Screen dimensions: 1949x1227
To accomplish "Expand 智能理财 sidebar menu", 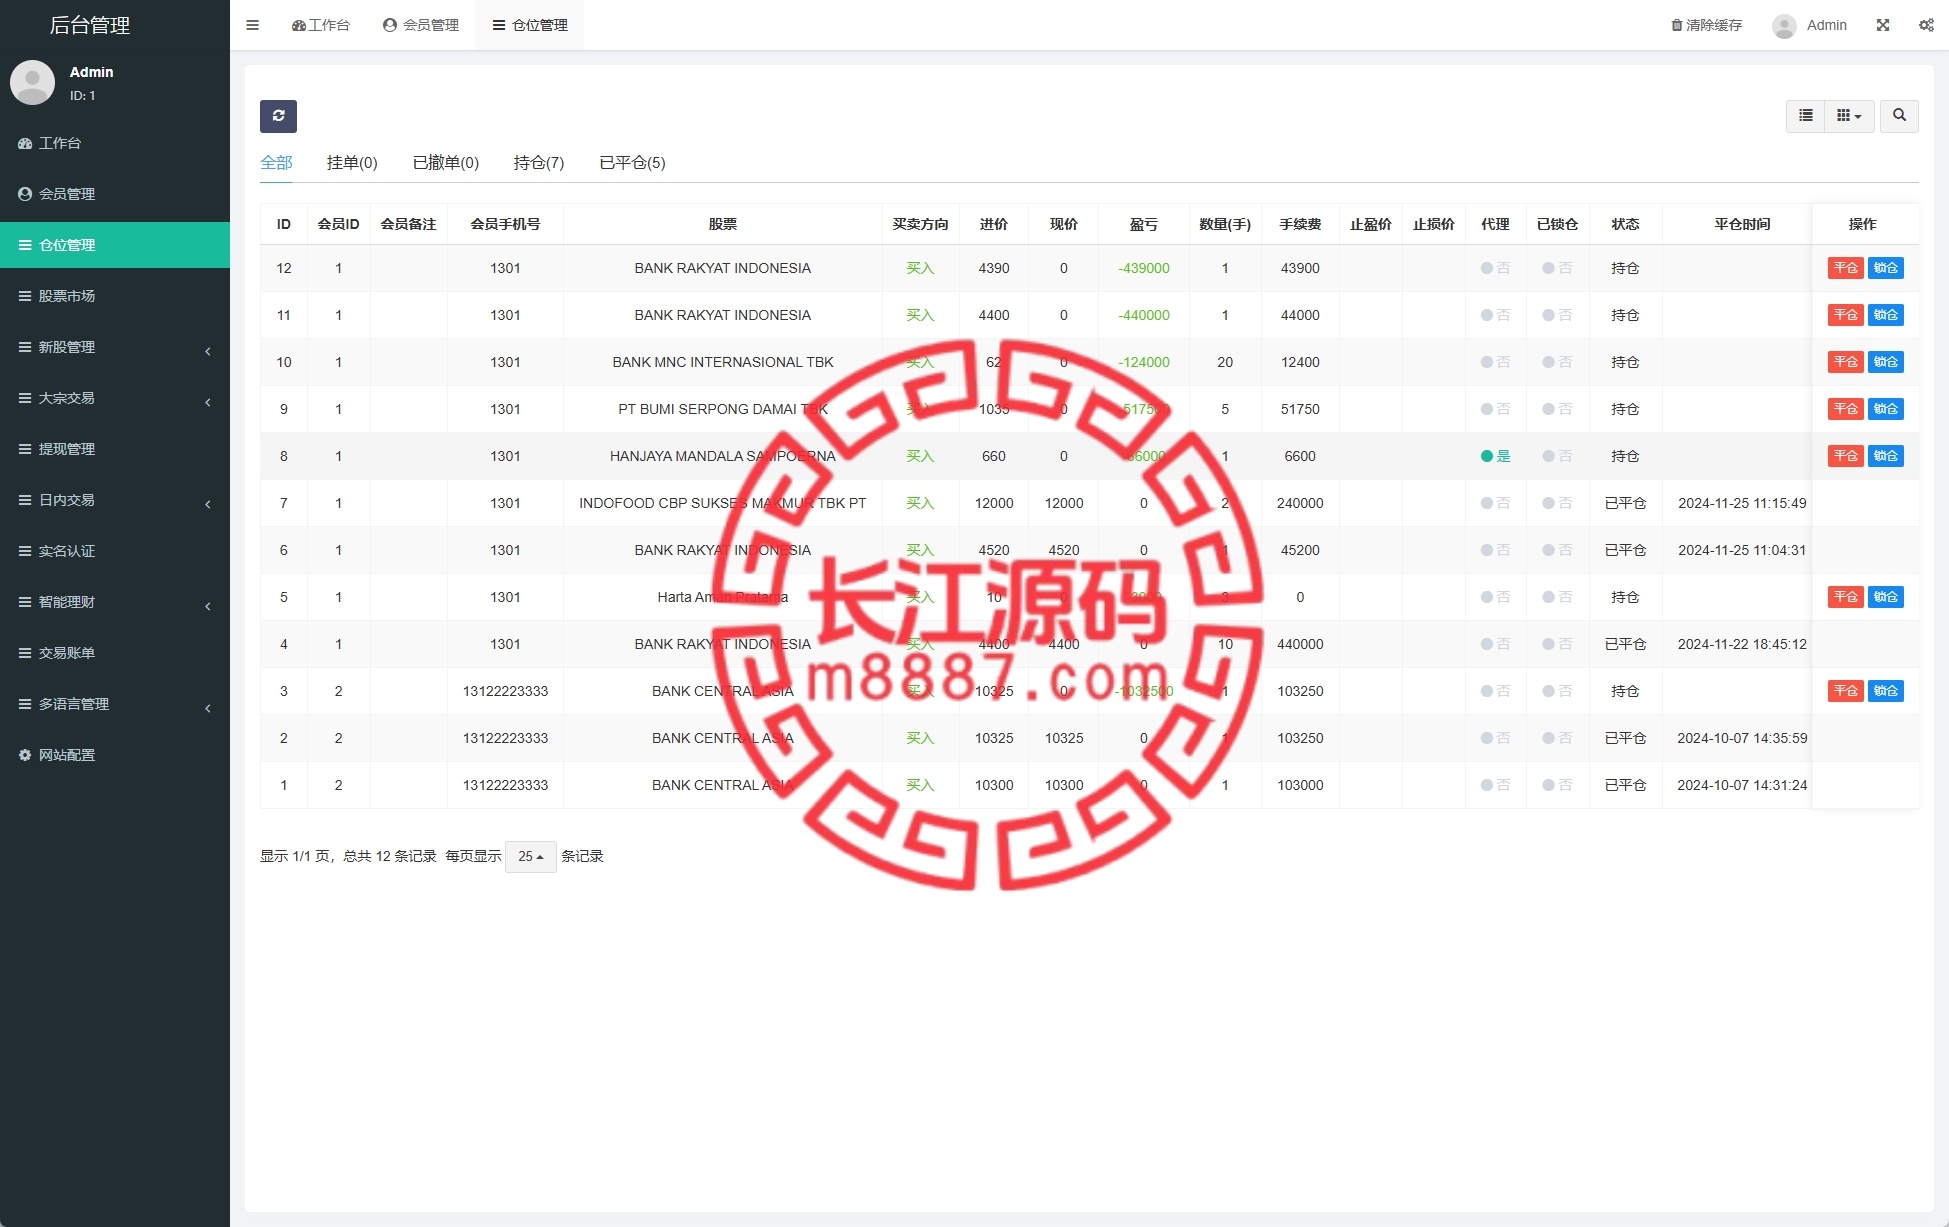I will tap(115, 602).
